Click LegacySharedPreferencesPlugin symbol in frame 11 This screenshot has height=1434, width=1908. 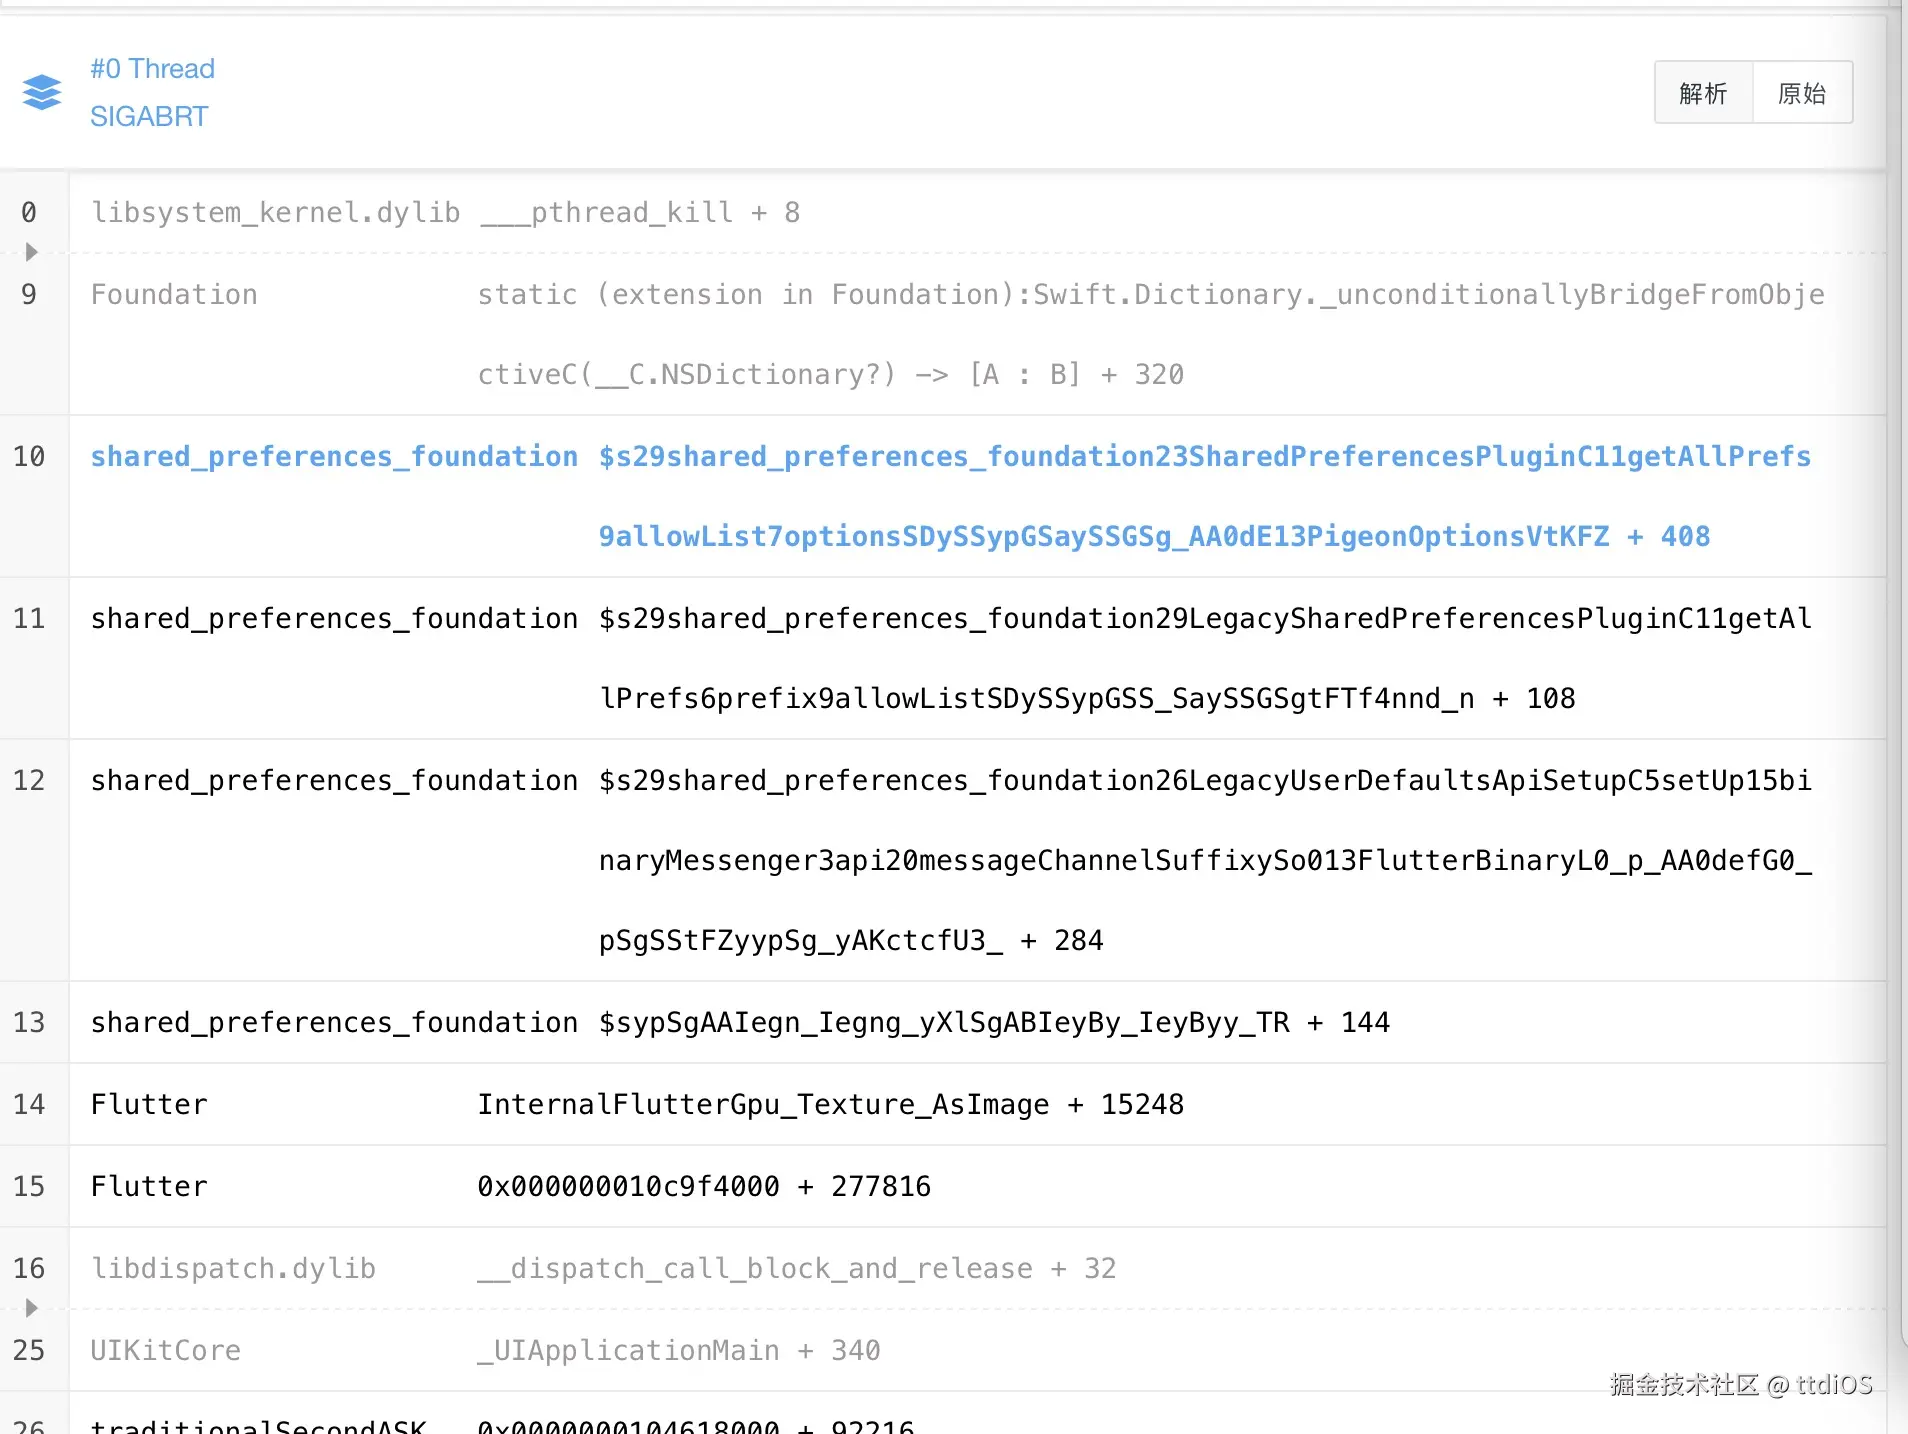point(1205,658)
